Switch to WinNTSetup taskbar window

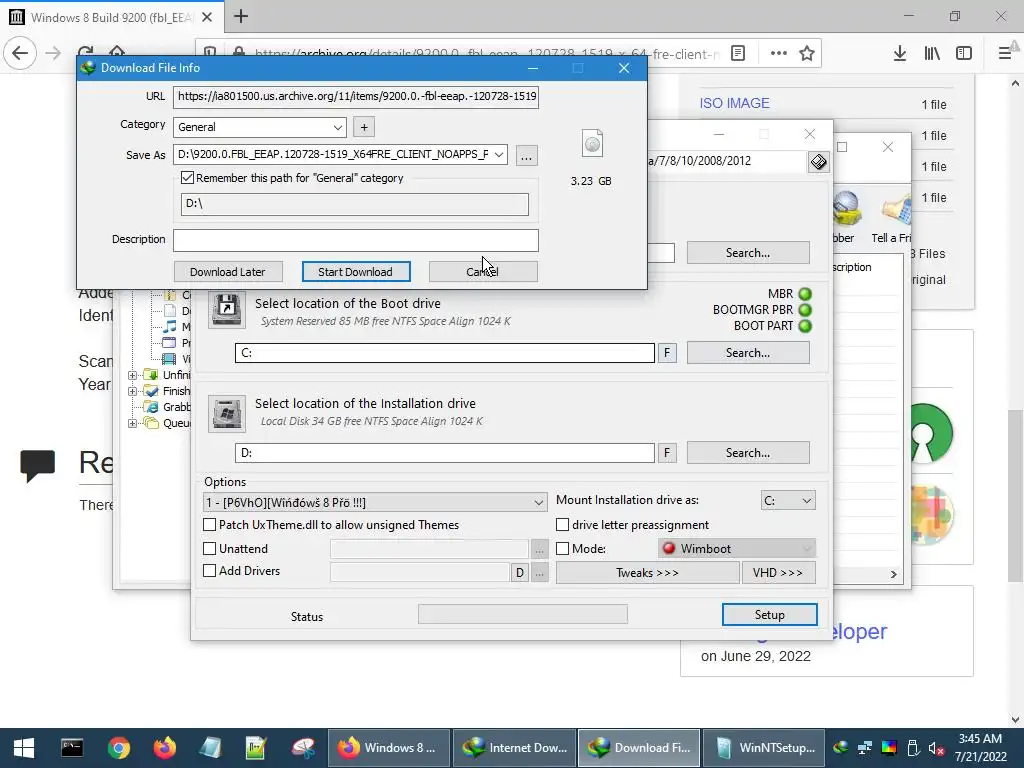pos(765,748)
